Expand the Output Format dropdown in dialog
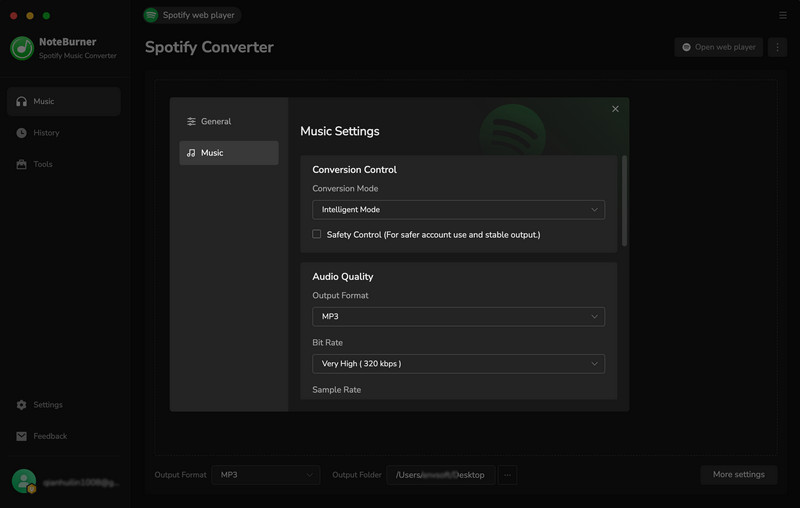Screen dimensions: 800x508 [x=458, y=317]
